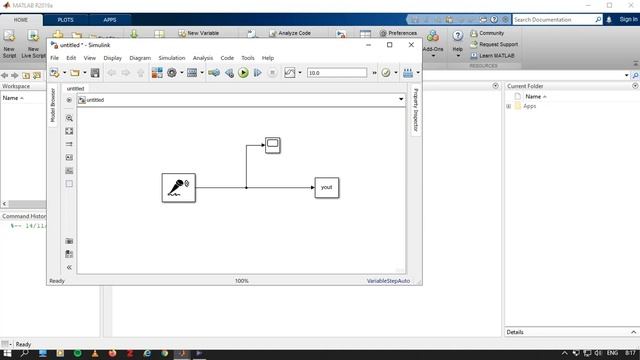
Task: Click Fit to View palette icon
Action: [x=69, y=131]
